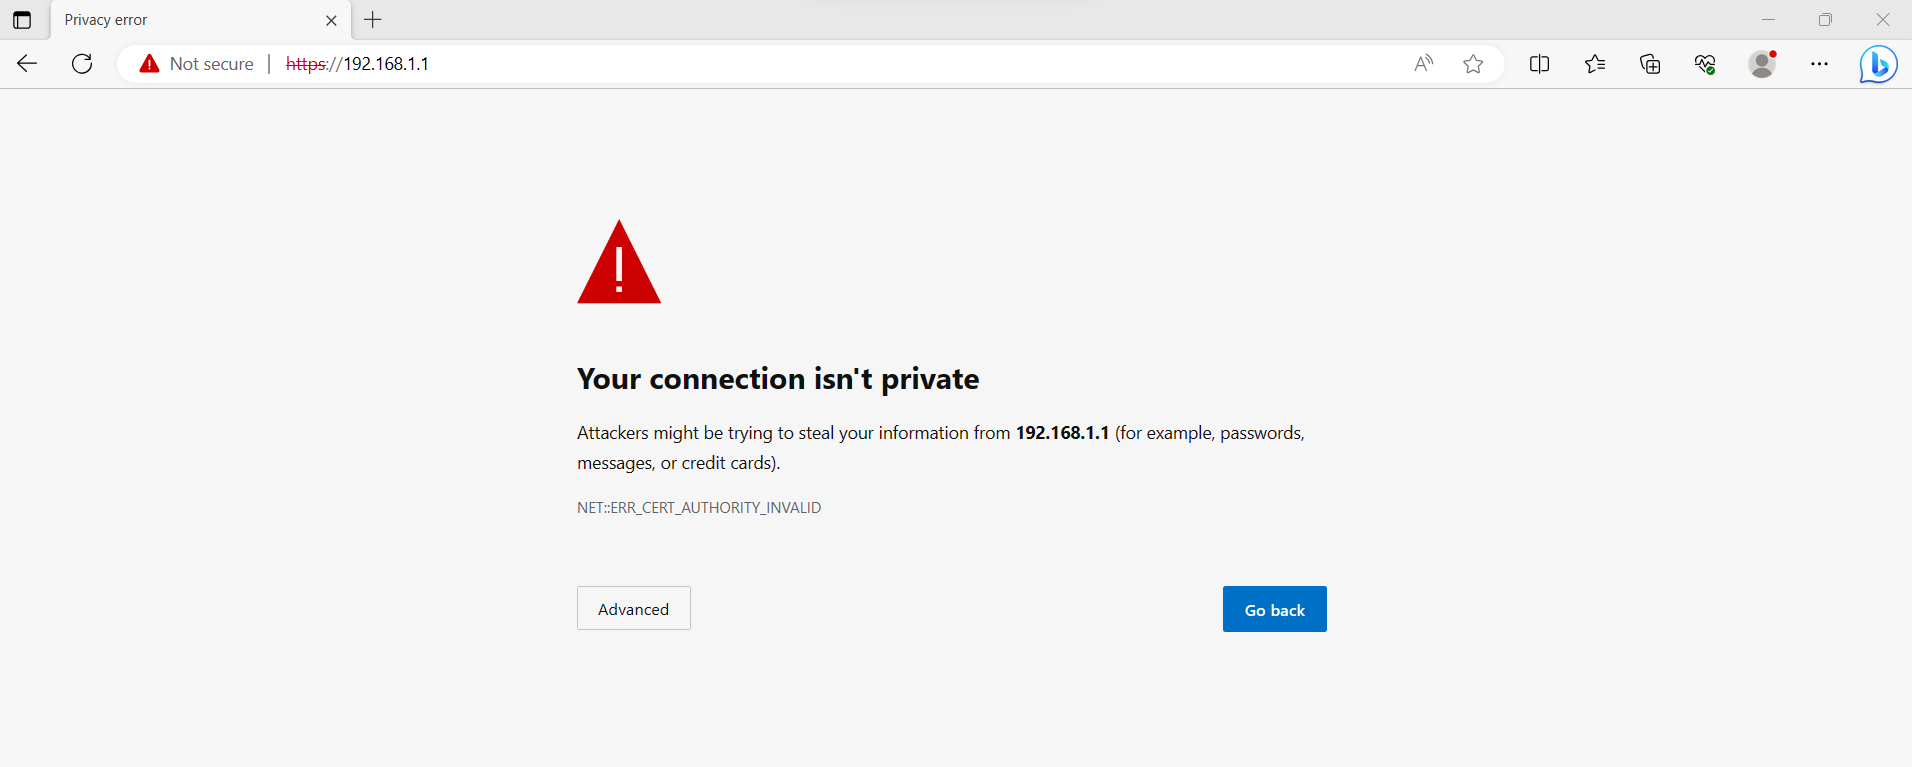Enable split screen view
The image size is (1912, 767).
coord(1540,64)
